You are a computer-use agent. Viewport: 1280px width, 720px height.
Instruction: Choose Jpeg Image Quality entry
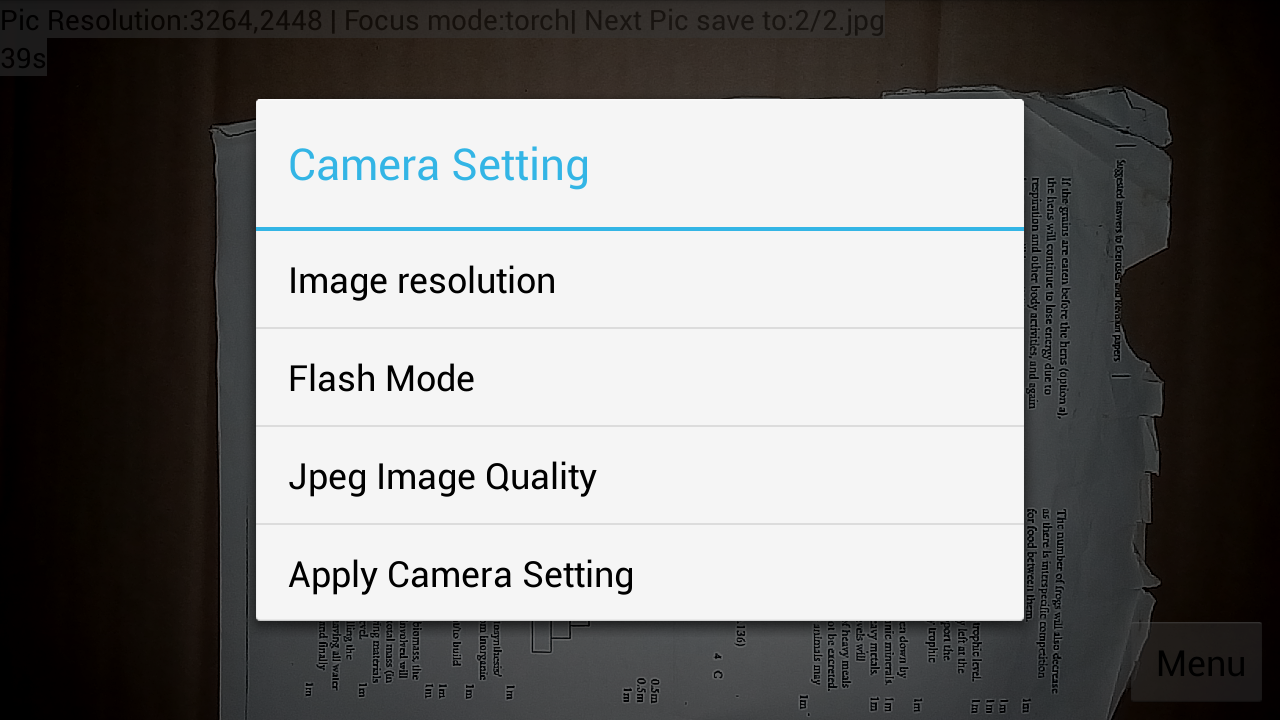tap(640, 476)
